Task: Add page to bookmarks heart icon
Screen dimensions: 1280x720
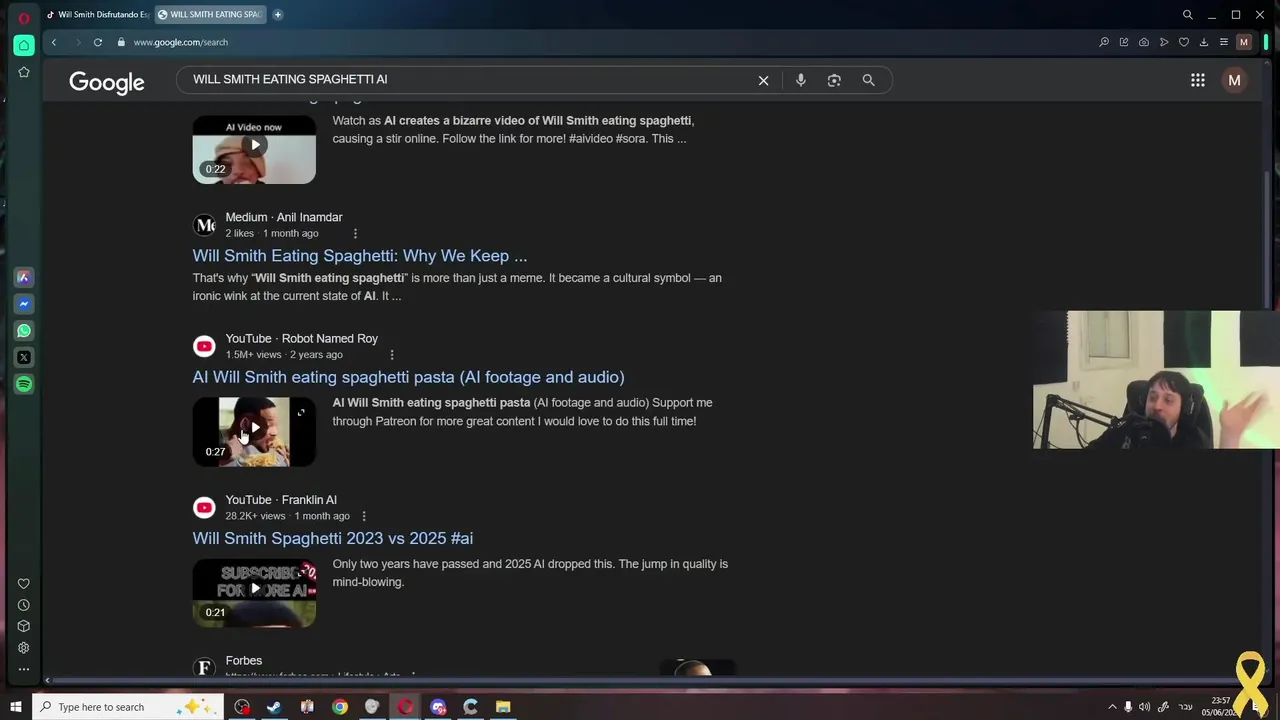Action: click(1184, 42)
